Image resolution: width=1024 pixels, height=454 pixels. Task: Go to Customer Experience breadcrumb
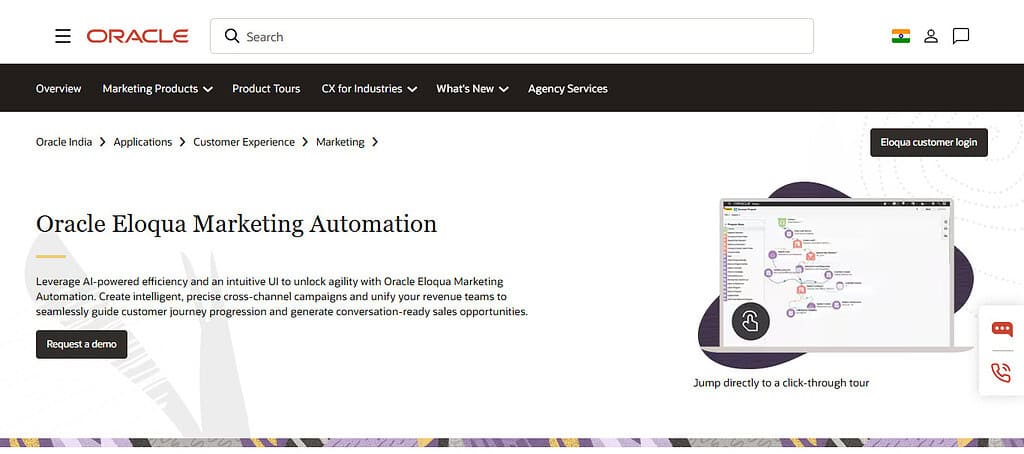click(244, 142)
